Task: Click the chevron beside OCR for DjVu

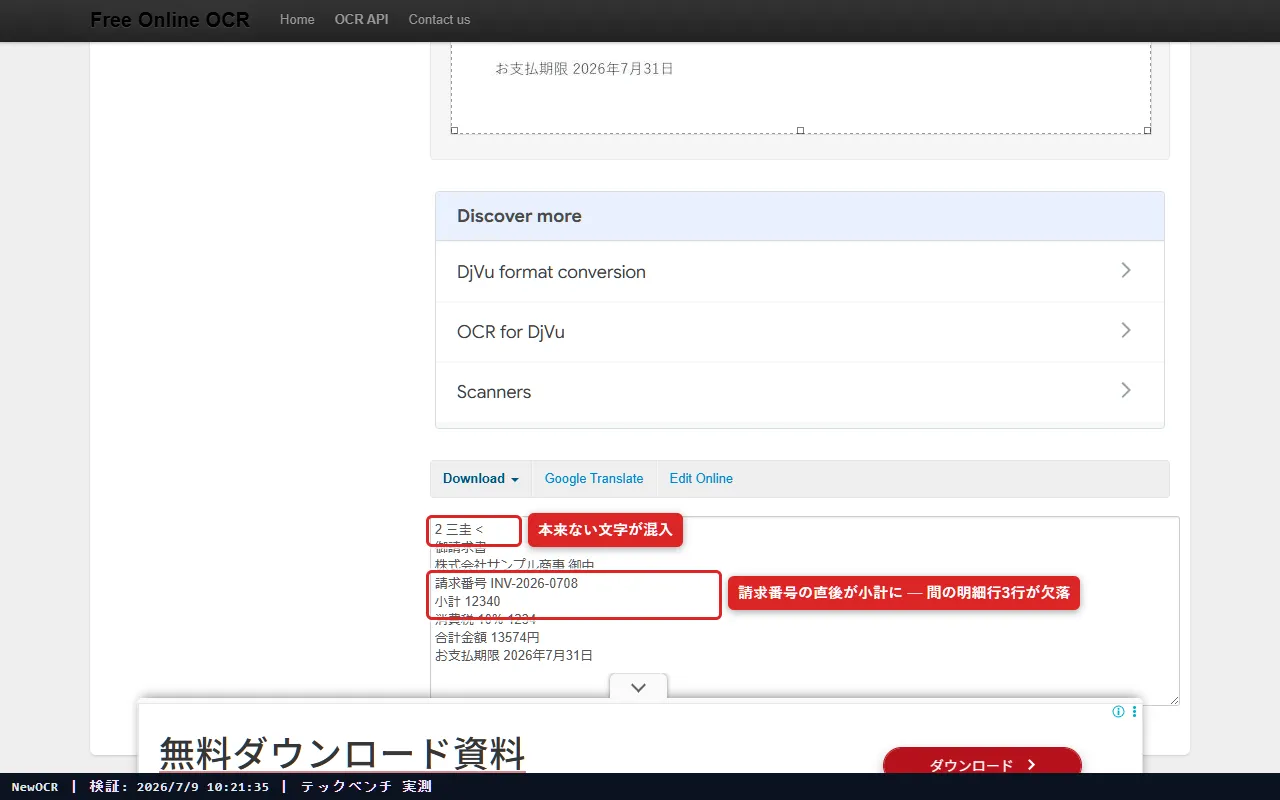Action: 1126,330
